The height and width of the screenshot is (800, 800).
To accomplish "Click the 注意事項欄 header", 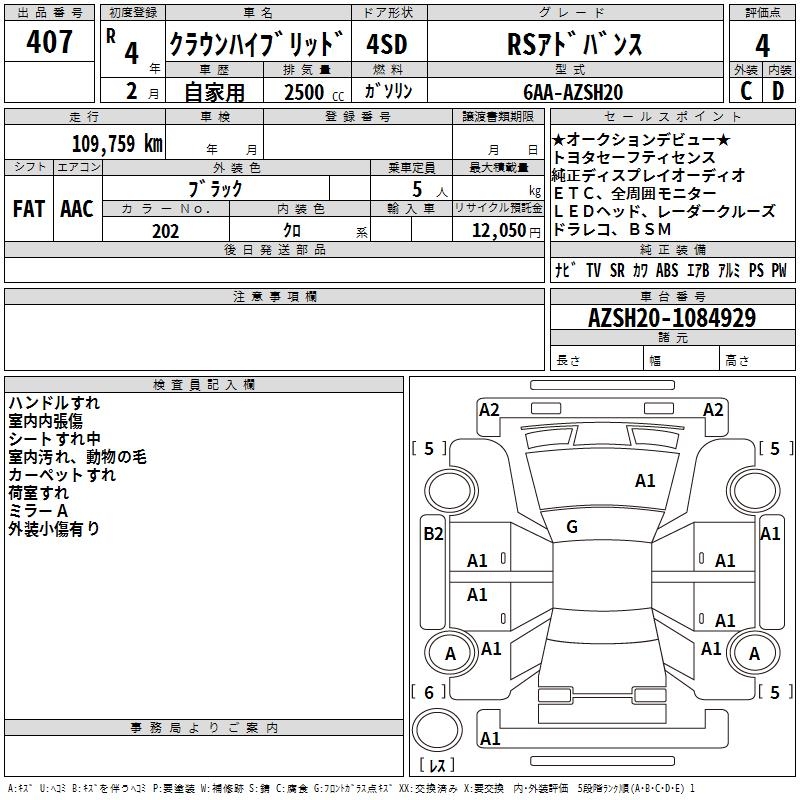I will pos(274,296).
